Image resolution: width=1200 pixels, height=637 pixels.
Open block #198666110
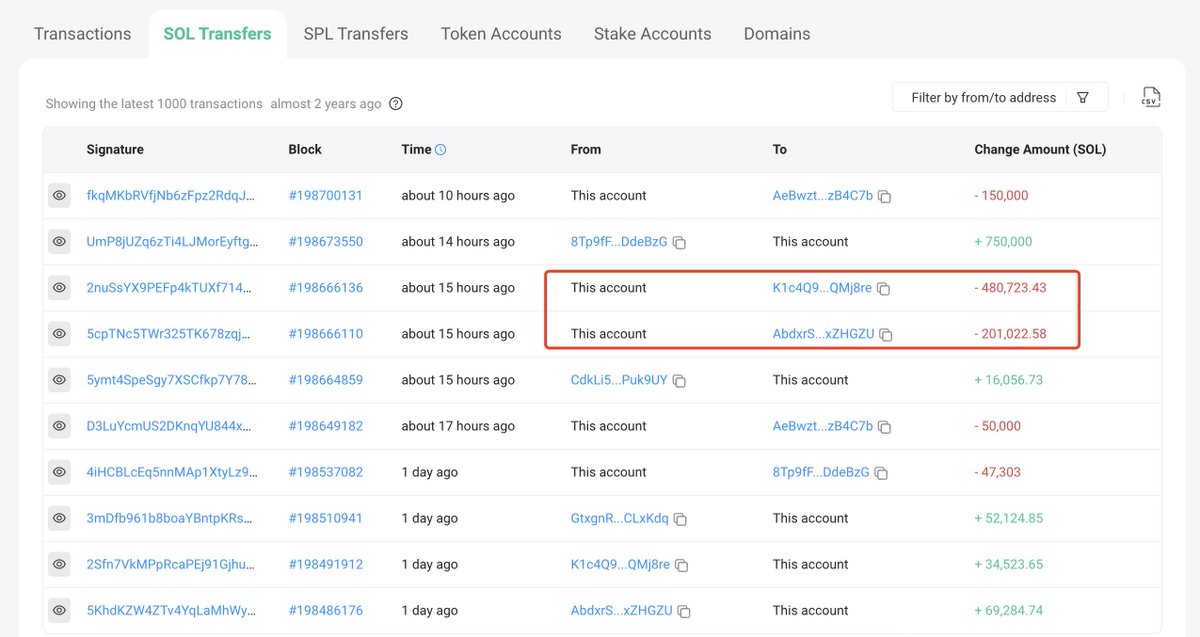(x=325, y=334)
